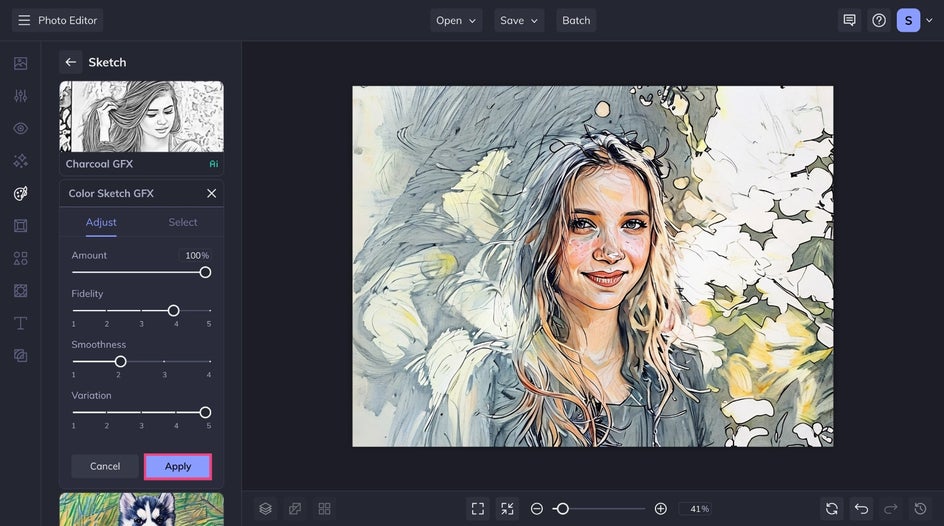This screenshot has width=944, height=526.
Task: Open the feedback comment icon
Action: click(849, 20)
